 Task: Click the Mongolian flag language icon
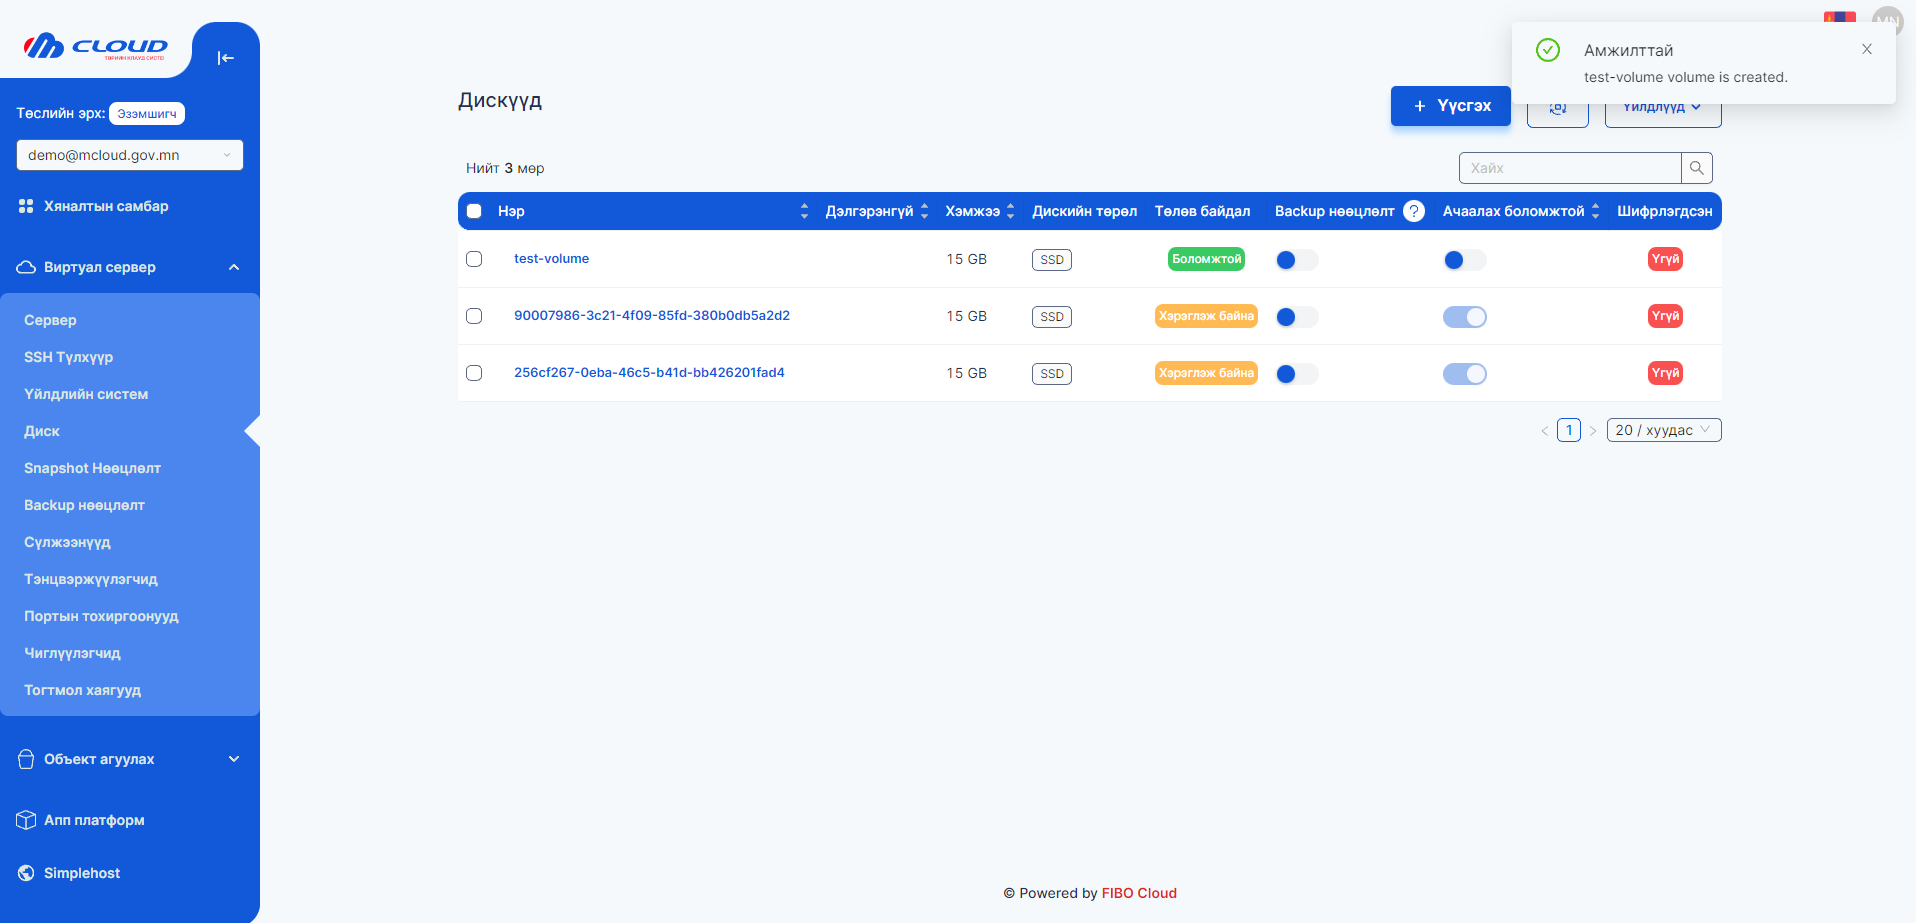tap(1839, 17)
